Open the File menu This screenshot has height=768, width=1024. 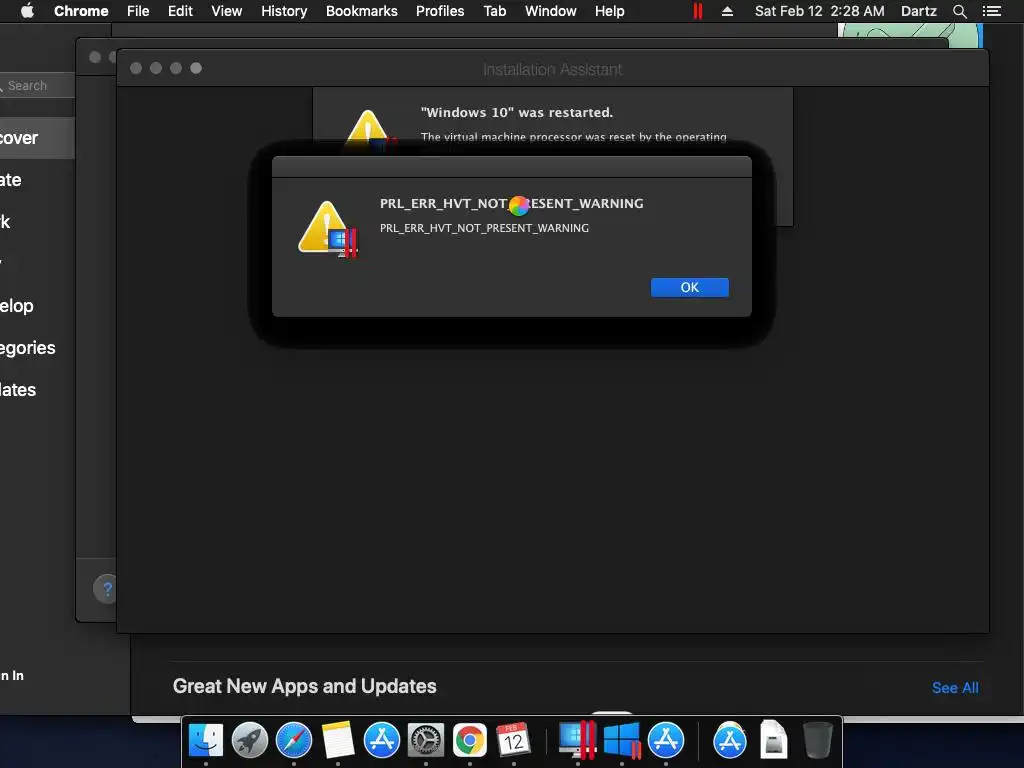coord(138,11)
